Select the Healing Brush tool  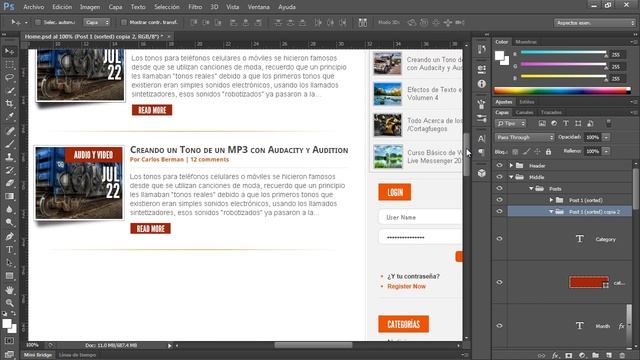click(x=9, y=131)
